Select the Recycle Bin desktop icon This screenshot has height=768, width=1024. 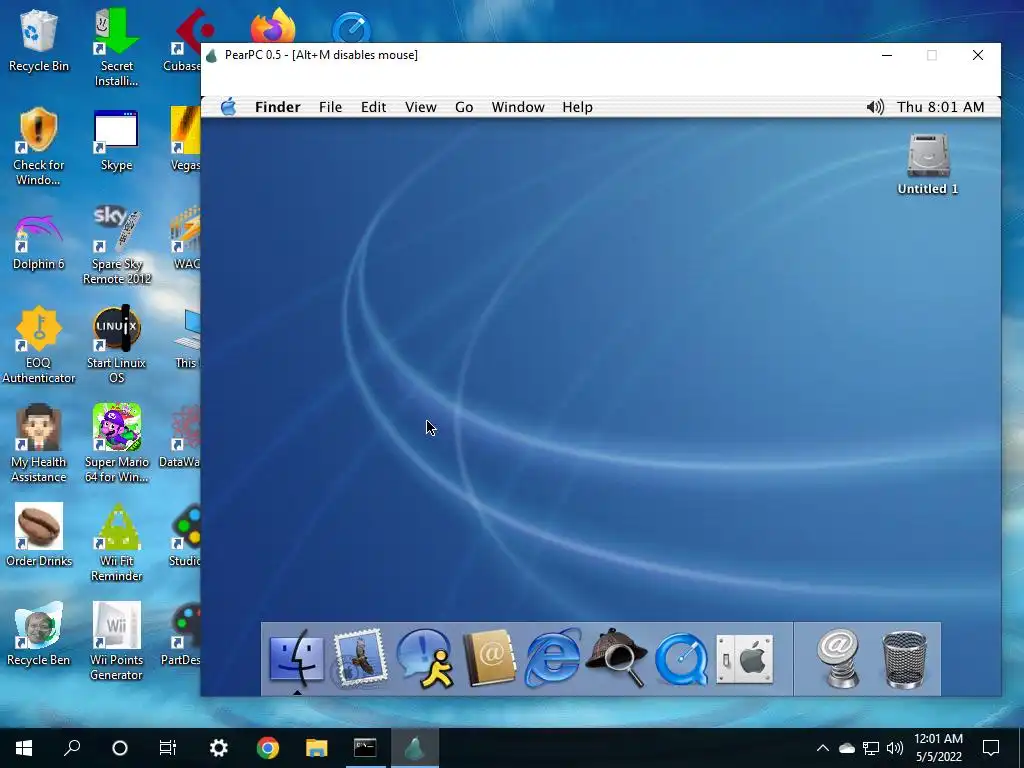pyautogui.click(x=39, y=40)
